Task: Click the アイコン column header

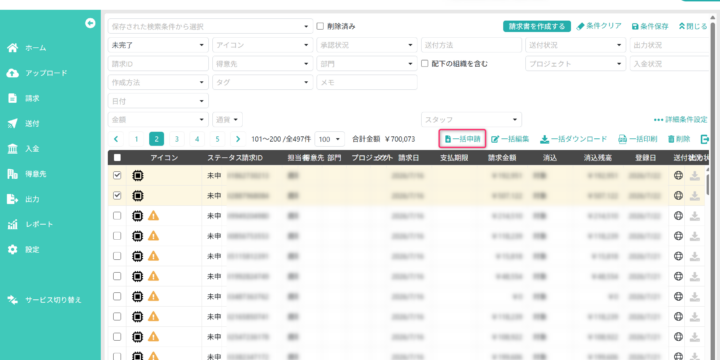Action: click(164, 158)
